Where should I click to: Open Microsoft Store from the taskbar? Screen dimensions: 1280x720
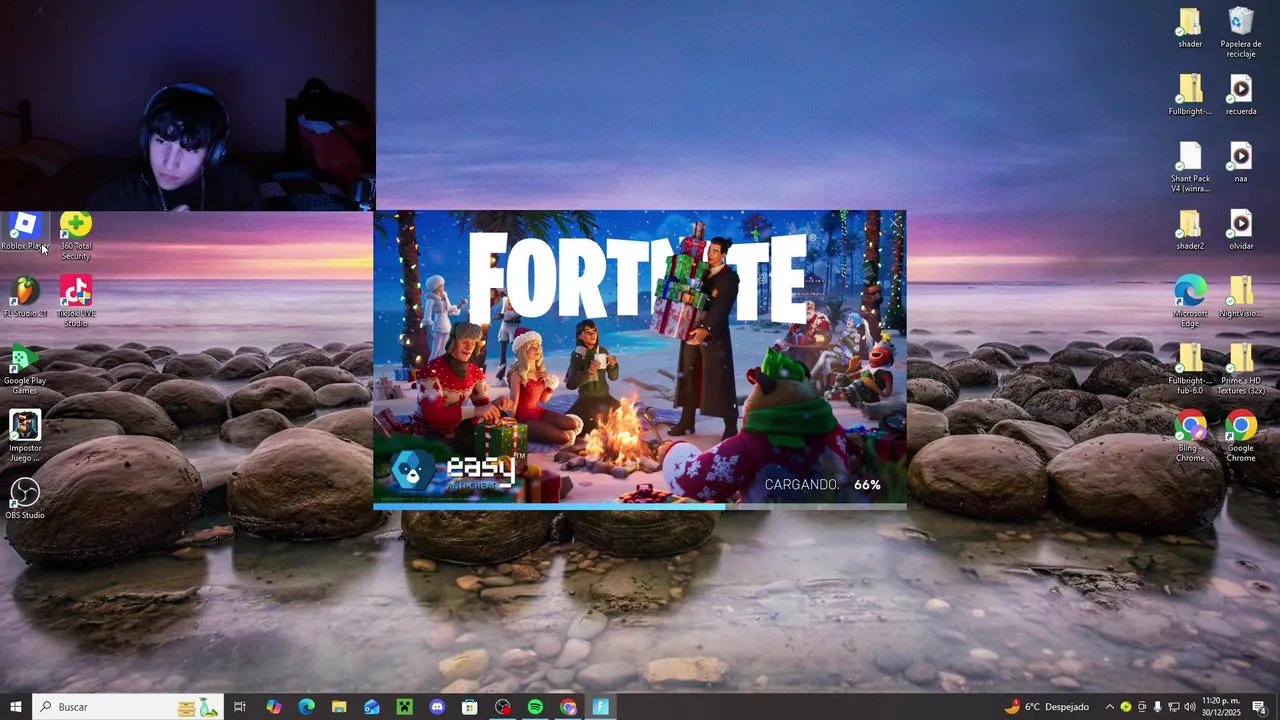[470, 707]
